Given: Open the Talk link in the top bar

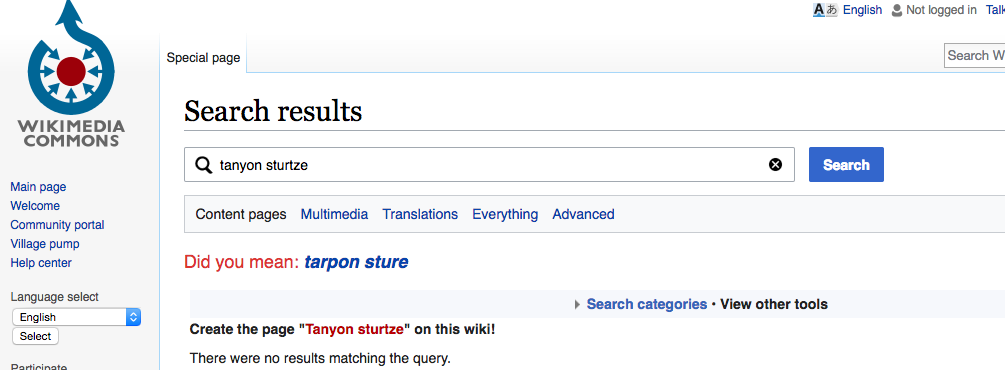Looking at the screenshot, I should point(995,10).
